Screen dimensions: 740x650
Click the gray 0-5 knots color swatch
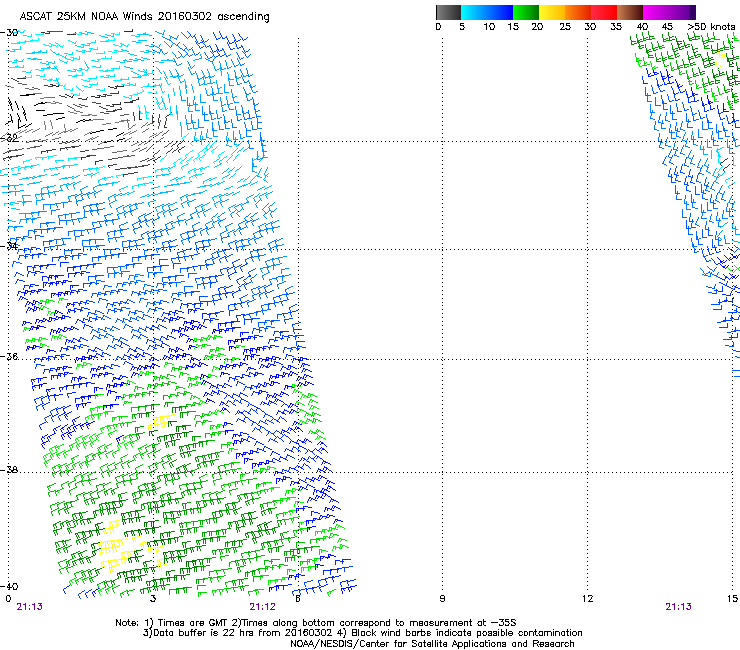click(448, 12)
